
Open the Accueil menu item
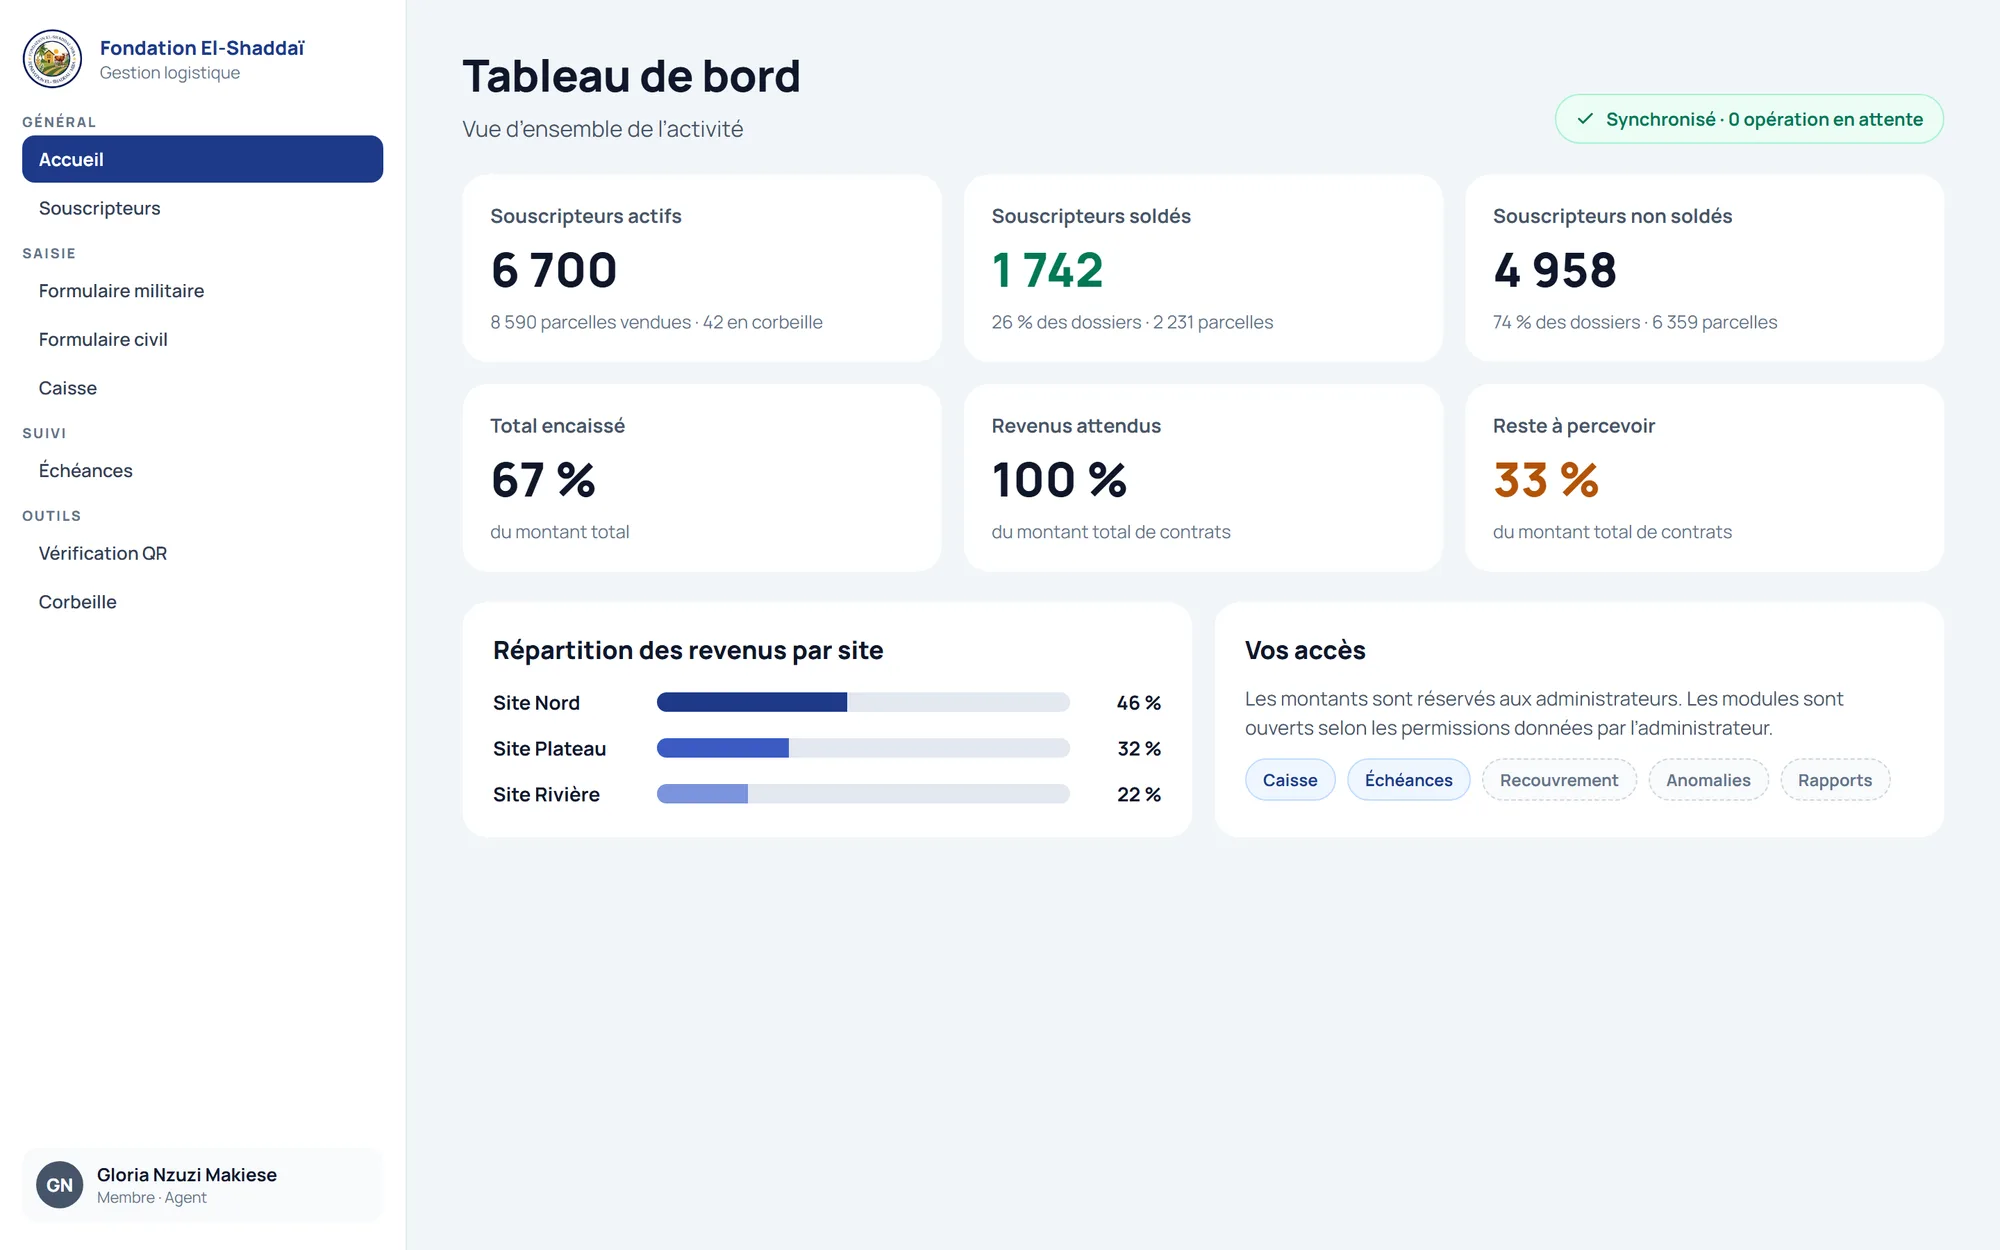[x=202, y=159]
